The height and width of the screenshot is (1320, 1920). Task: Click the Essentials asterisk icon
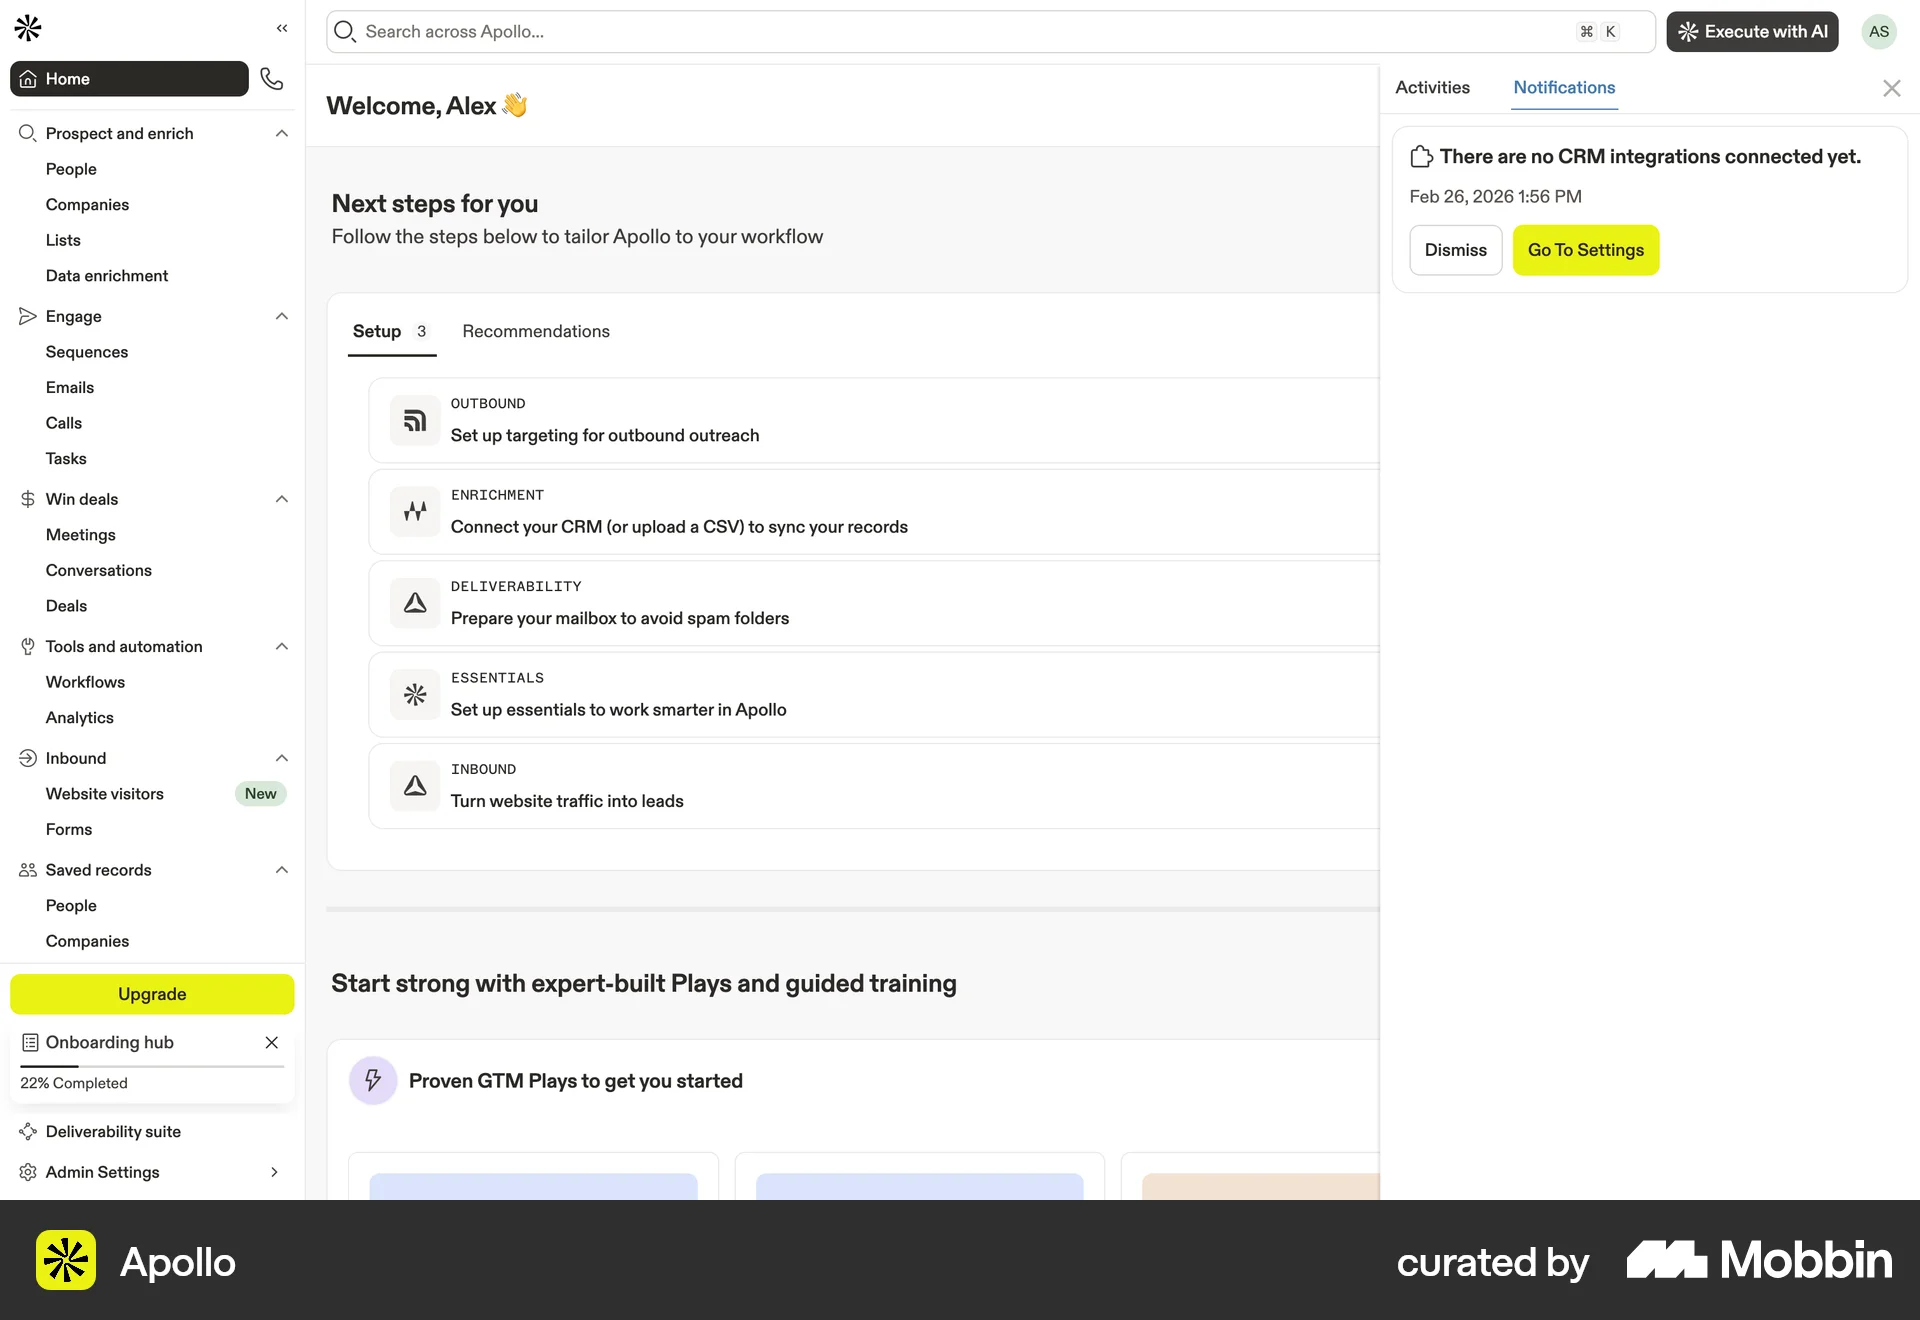(415, 694)
